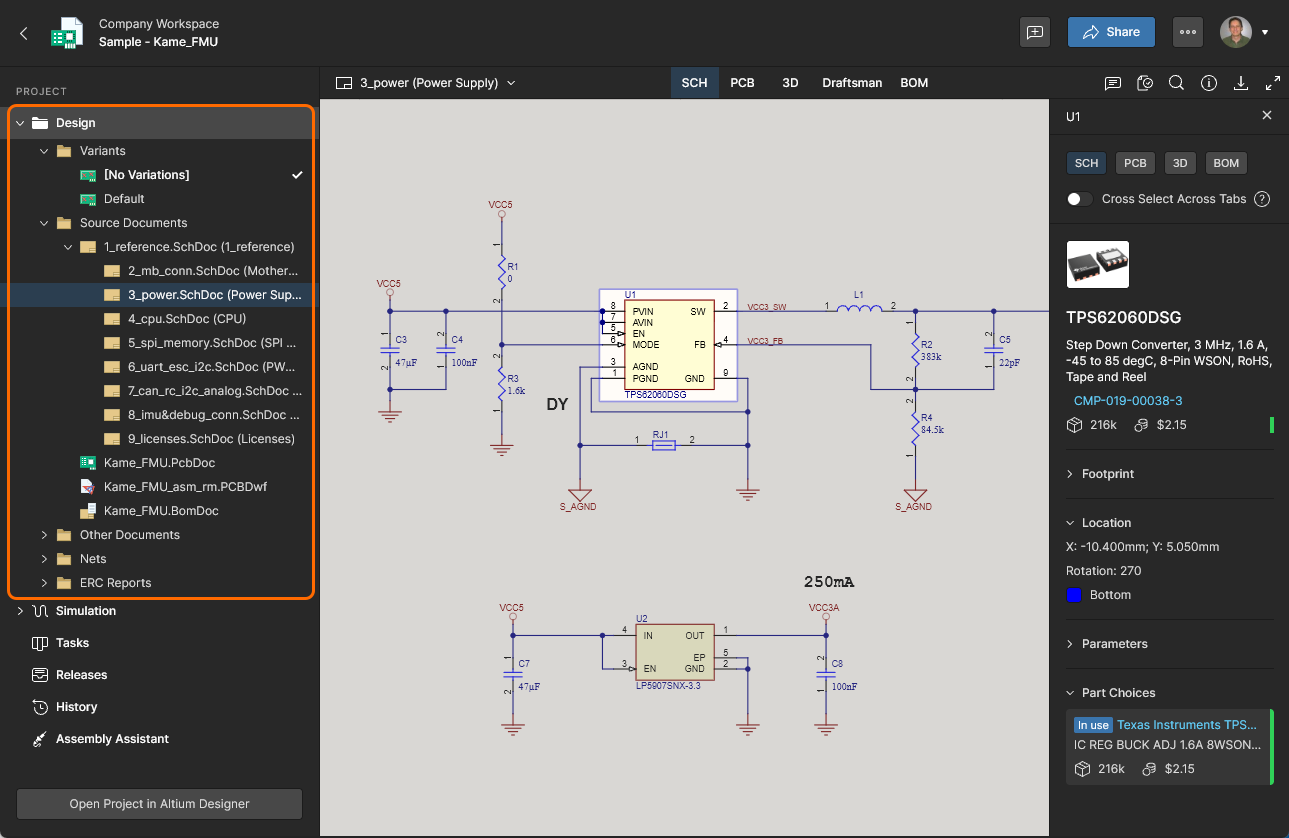Click the search magnifier icon

[1176, 83]
